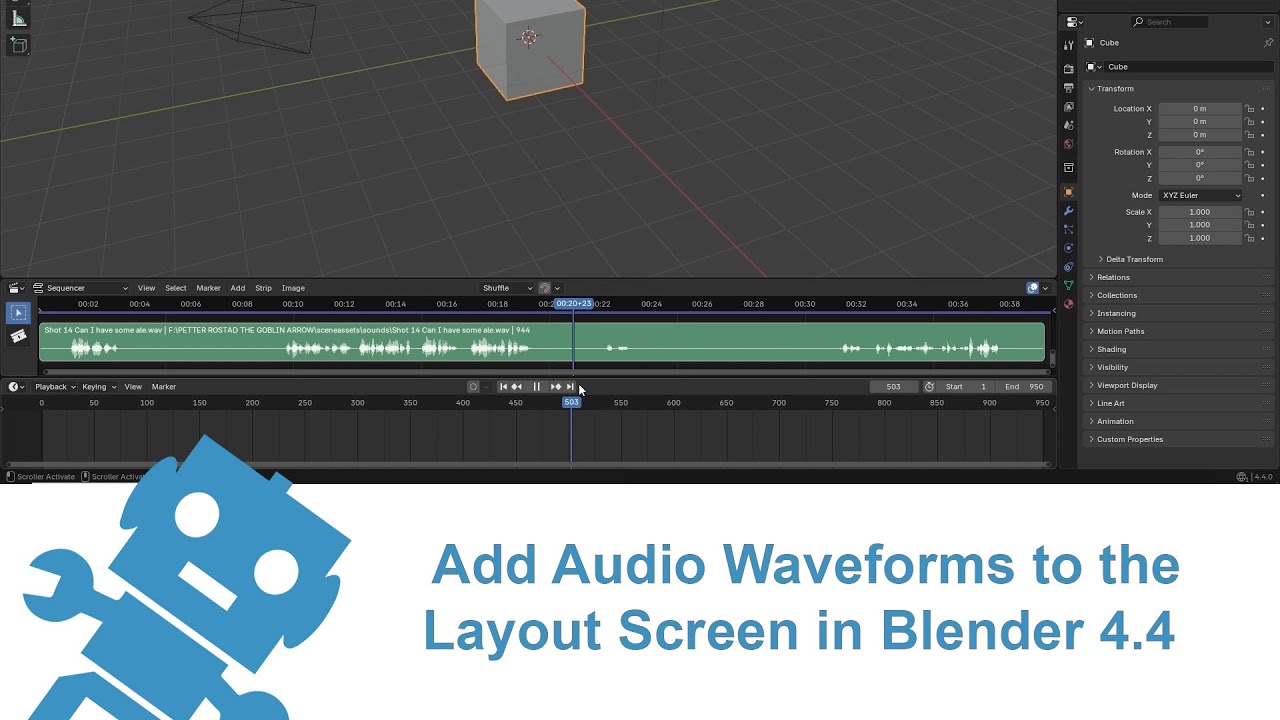Expand the Viewport Display panel
Viewport: 1280px width, 720px height.
(x=1127, y=385)
